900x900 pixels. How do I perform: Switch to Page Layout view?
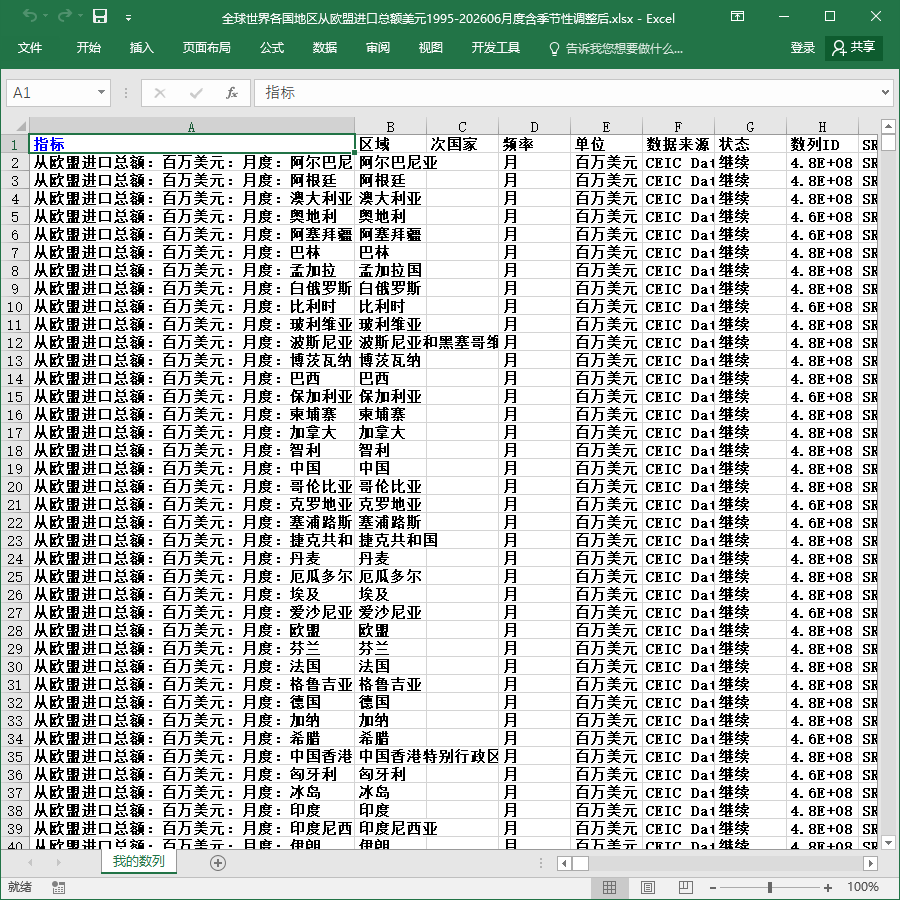[x=647, y=887]
